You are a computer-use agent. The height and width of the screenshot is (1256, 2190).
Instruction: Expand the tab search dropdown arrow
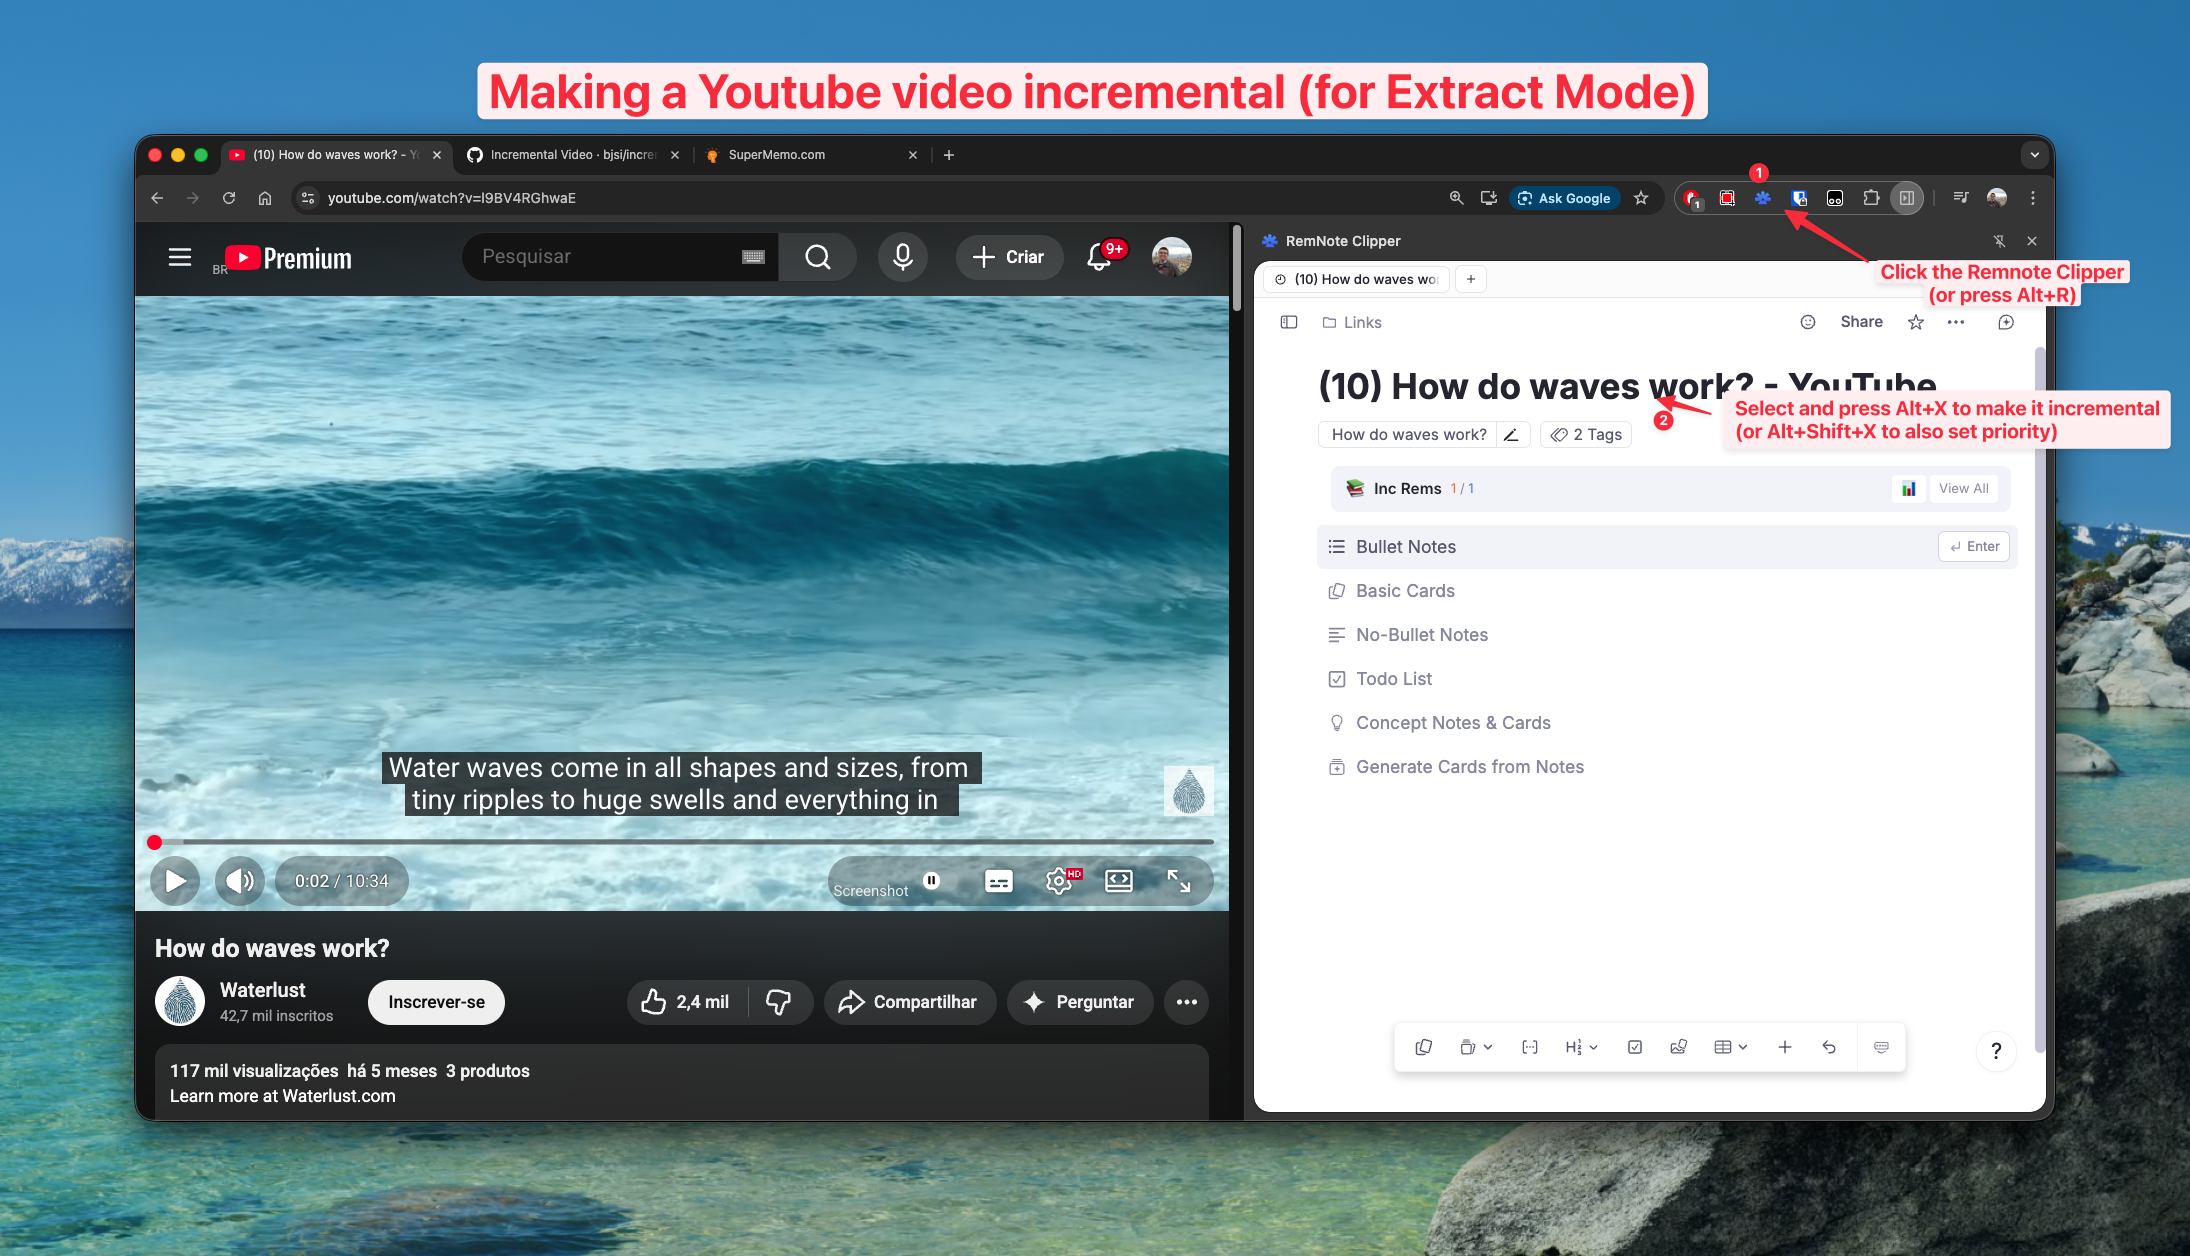tap(2034, 155)
